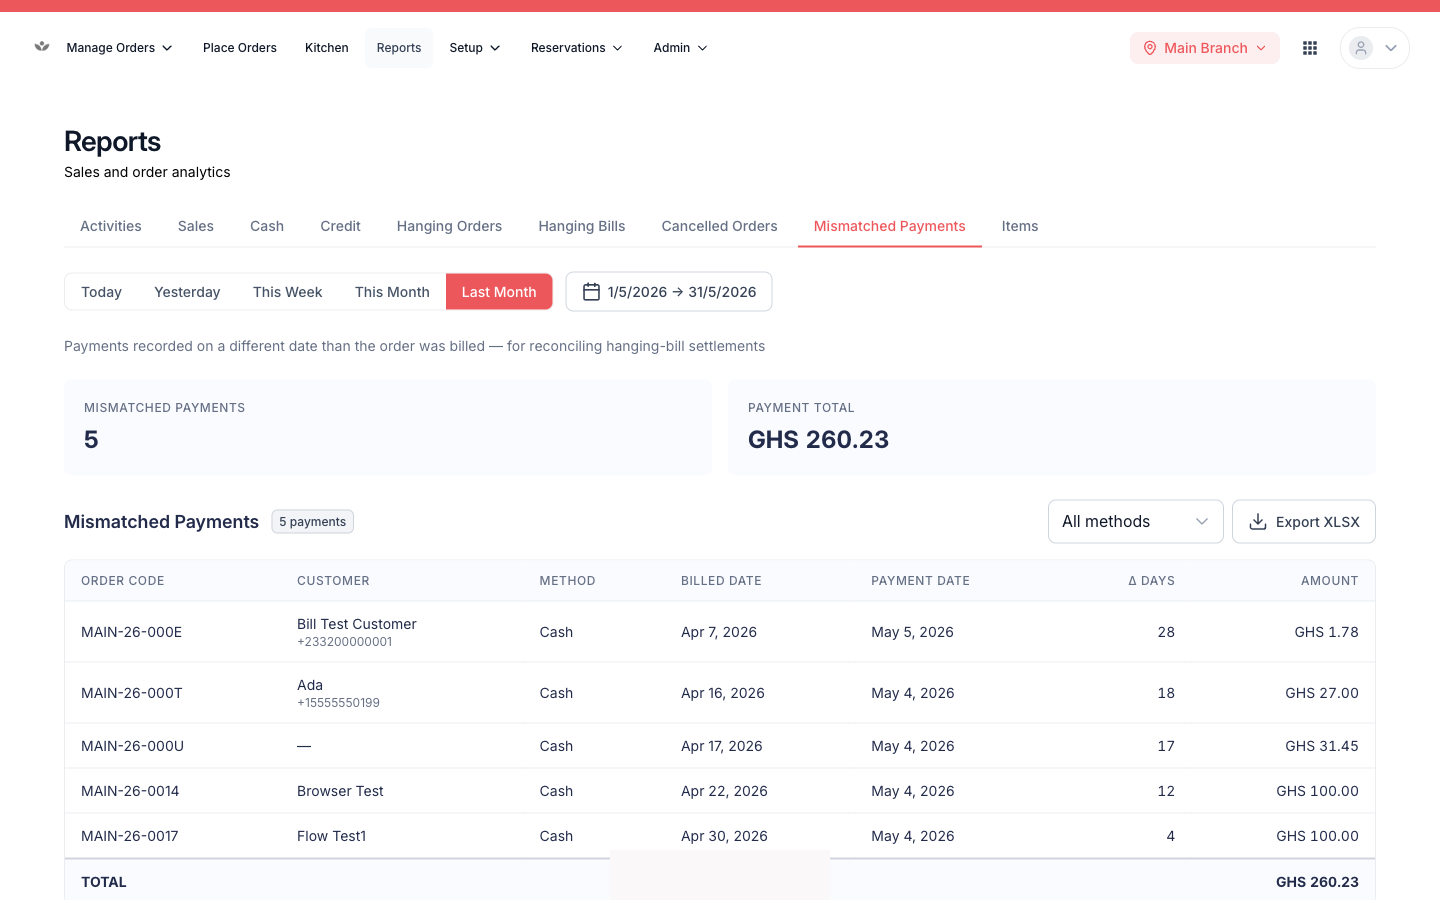This screenshot has height=900, width=1440.
Task: Open the Items tab
Action: tap(1020, 226)
